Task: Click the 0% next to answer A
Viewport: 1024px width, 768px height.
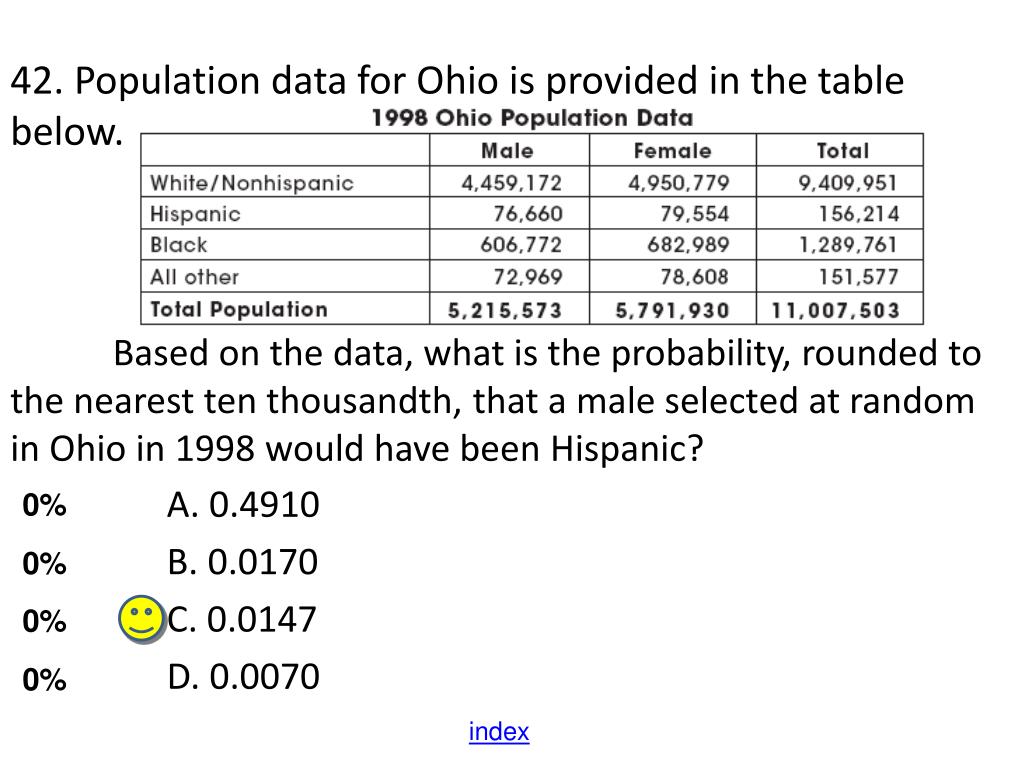Action: pyautogui.click(x=44, y=505)
